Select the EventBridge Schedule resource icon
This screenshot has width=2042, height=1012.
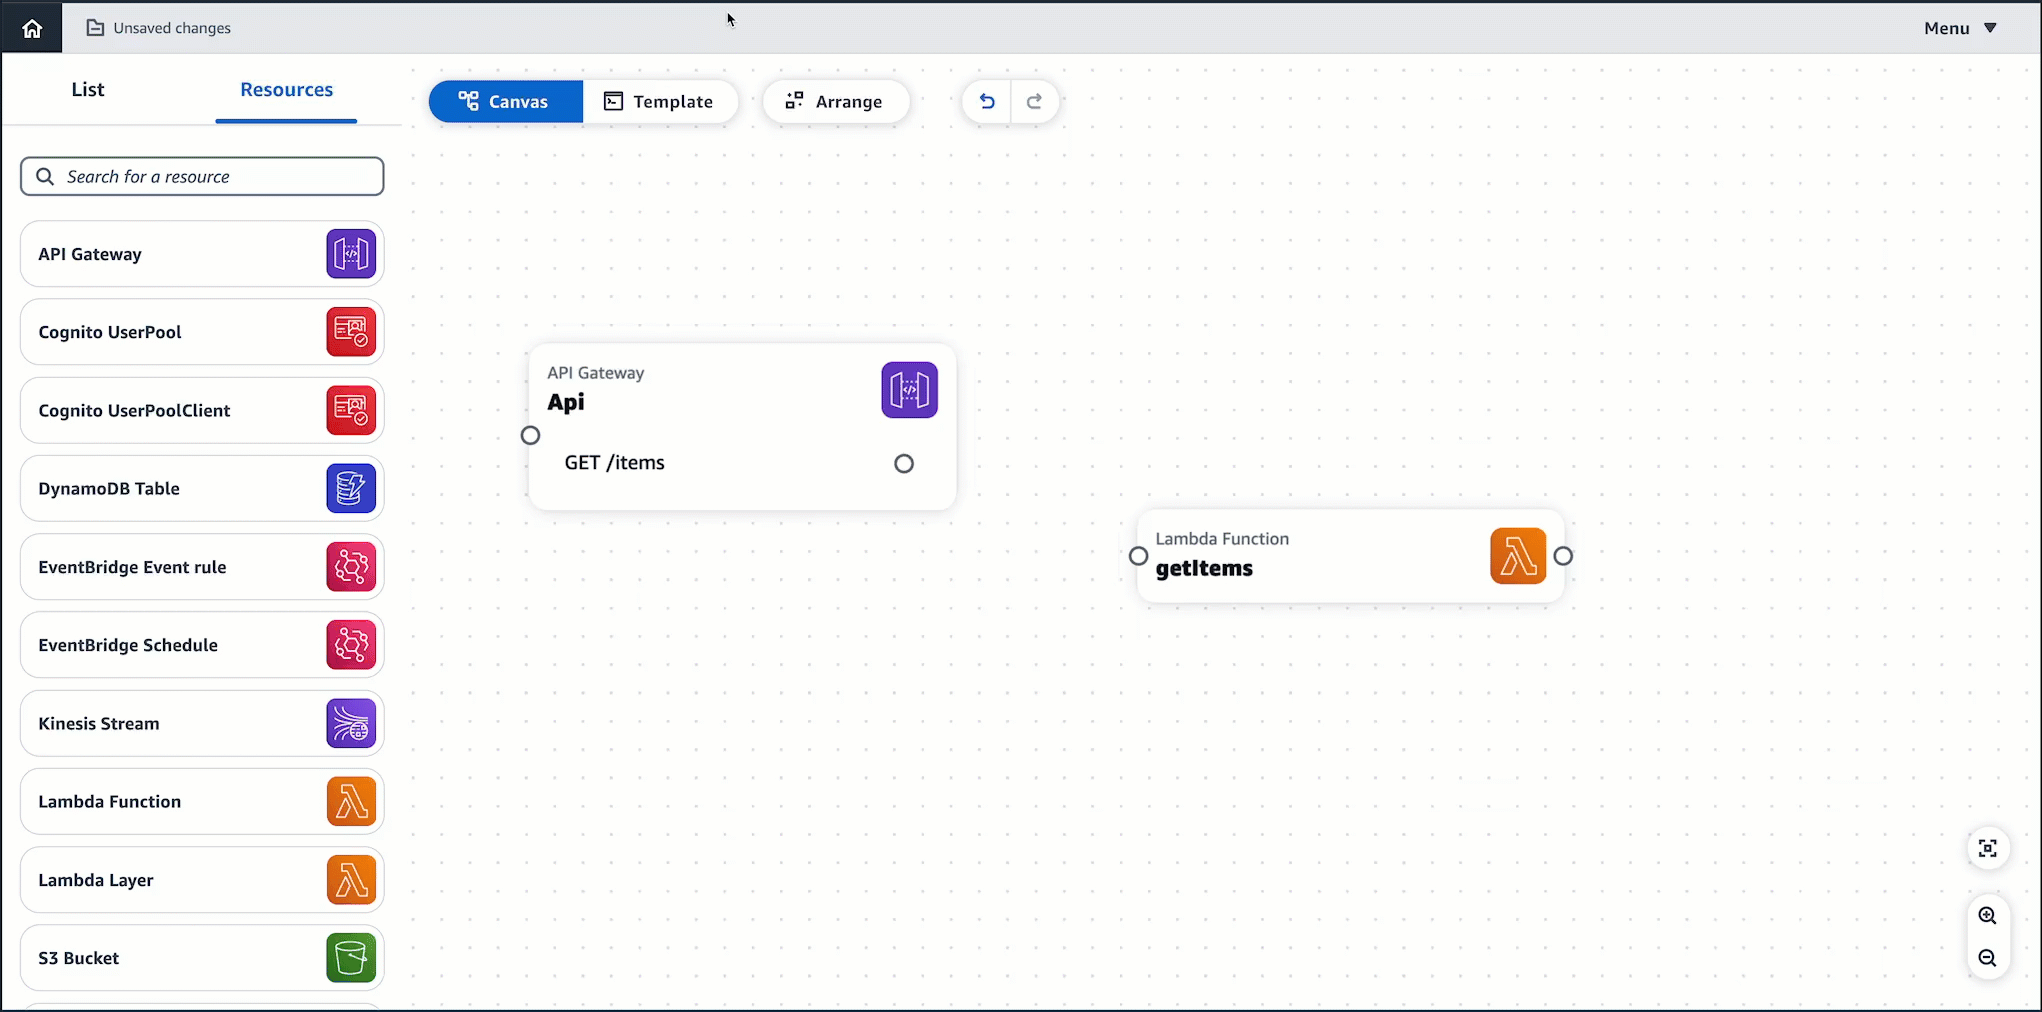click(x=351, y=645)
